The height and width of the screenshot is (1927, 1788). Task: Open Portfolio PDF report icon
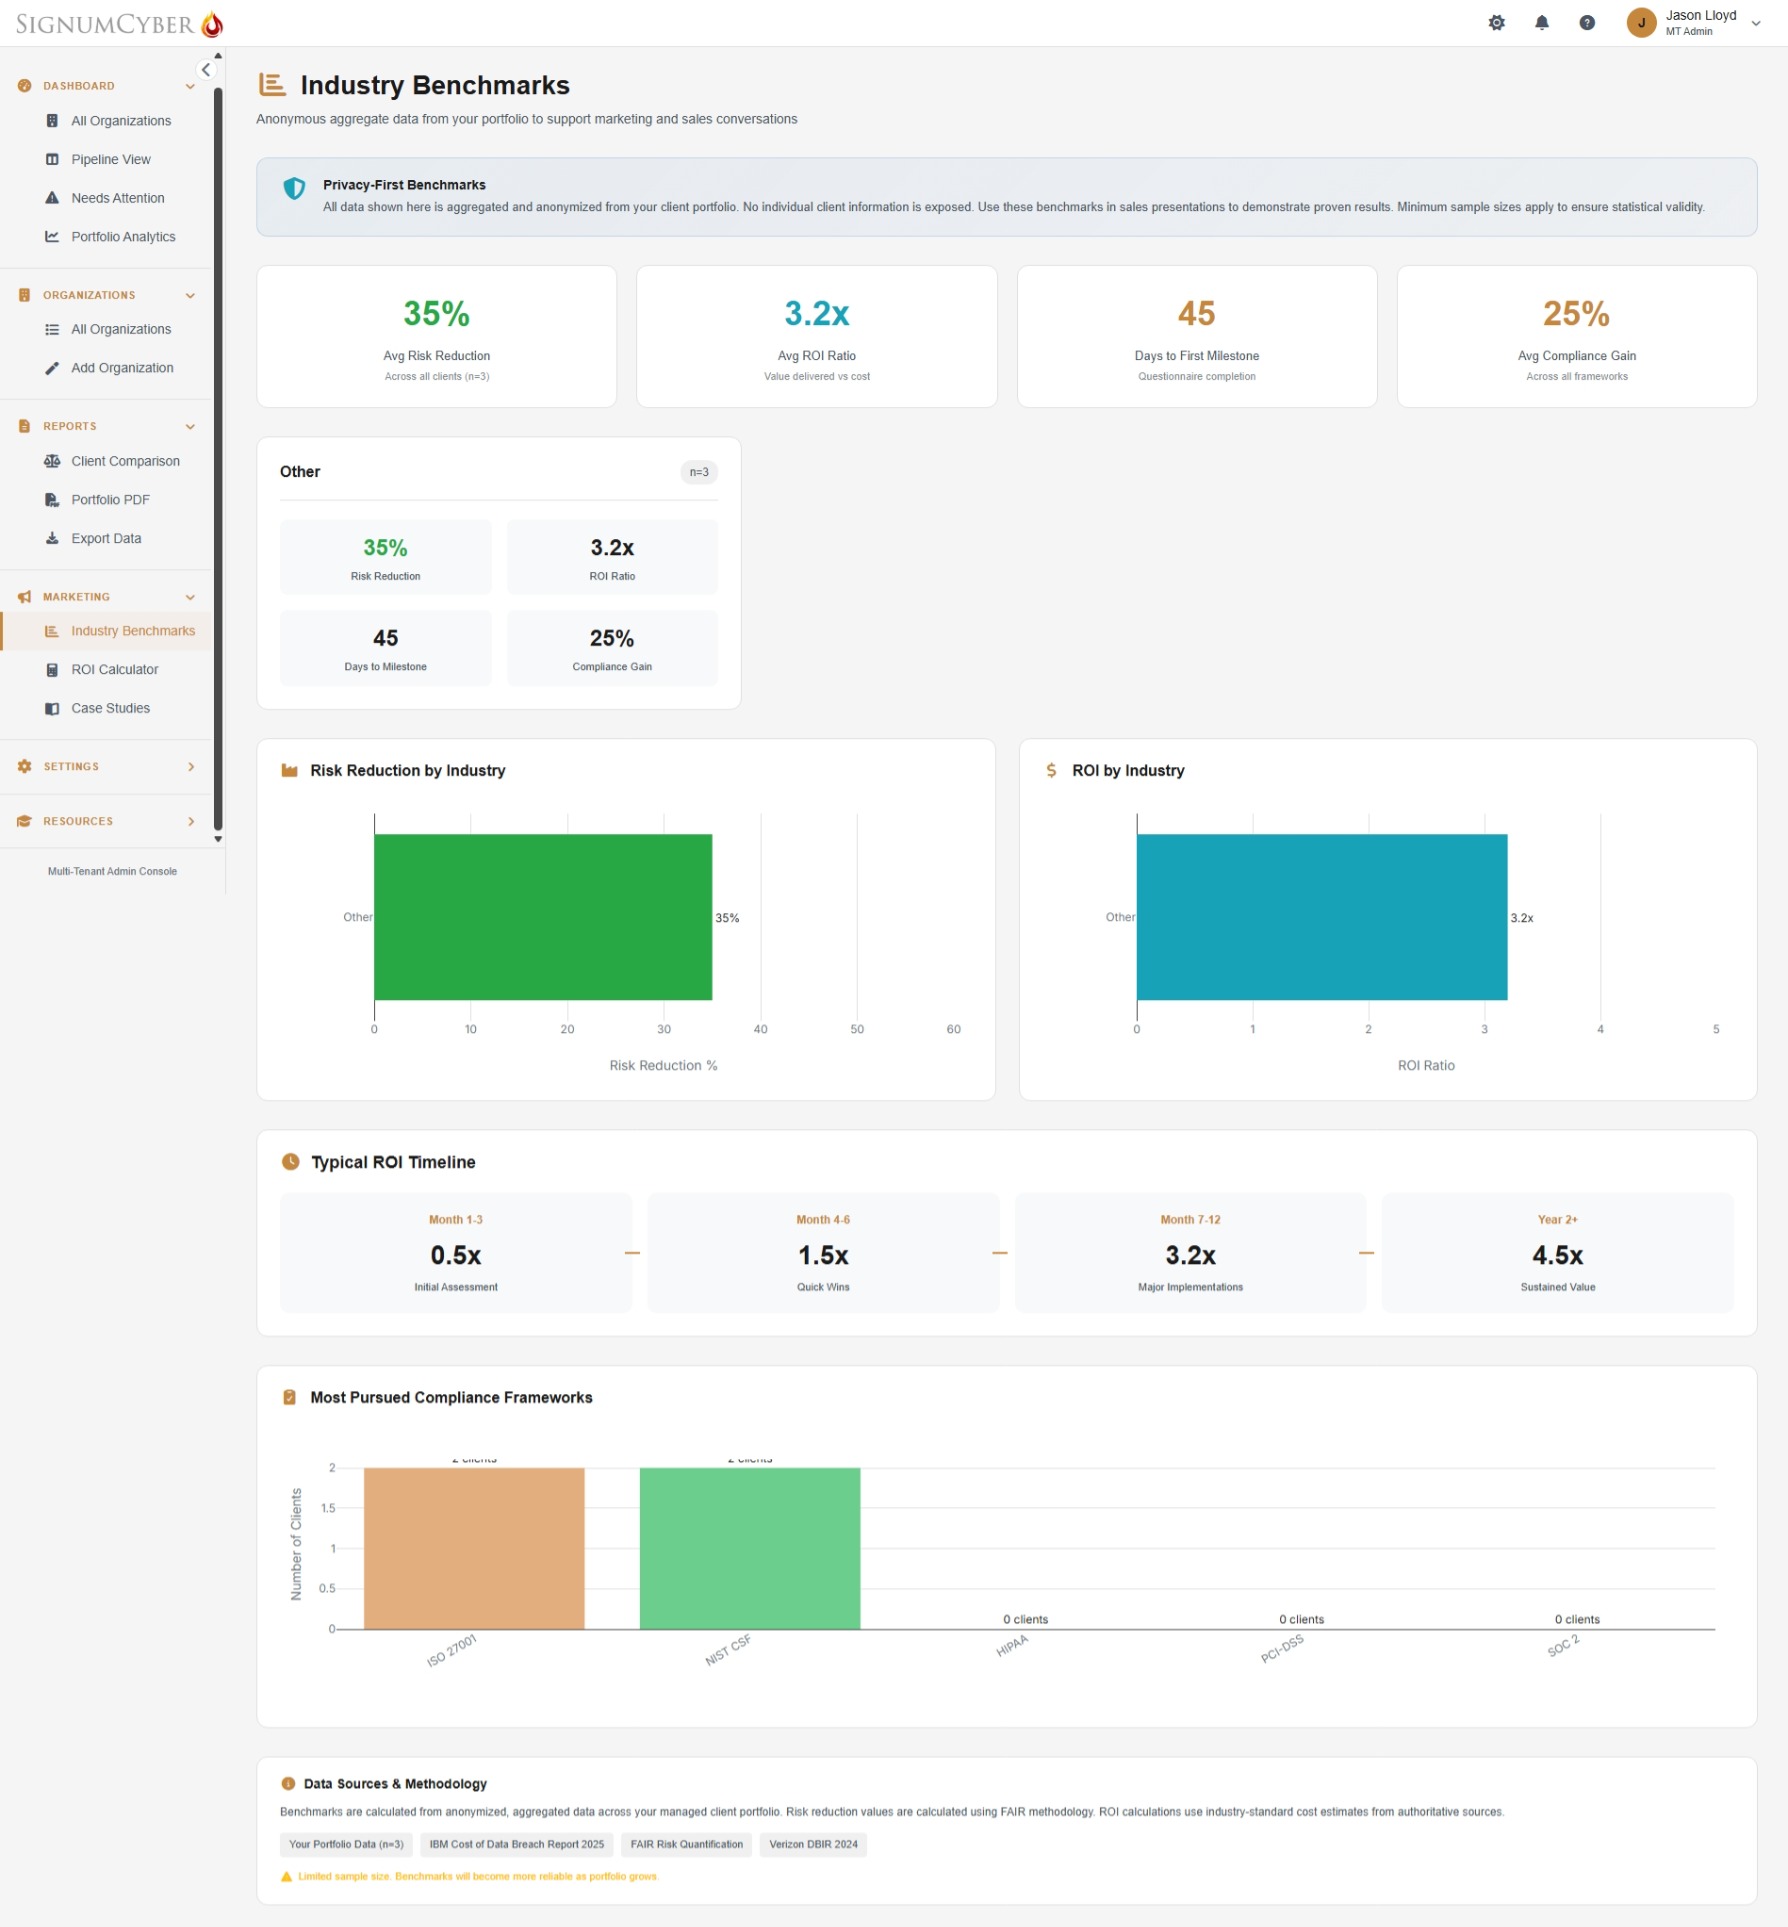click(x=52, y=499)
